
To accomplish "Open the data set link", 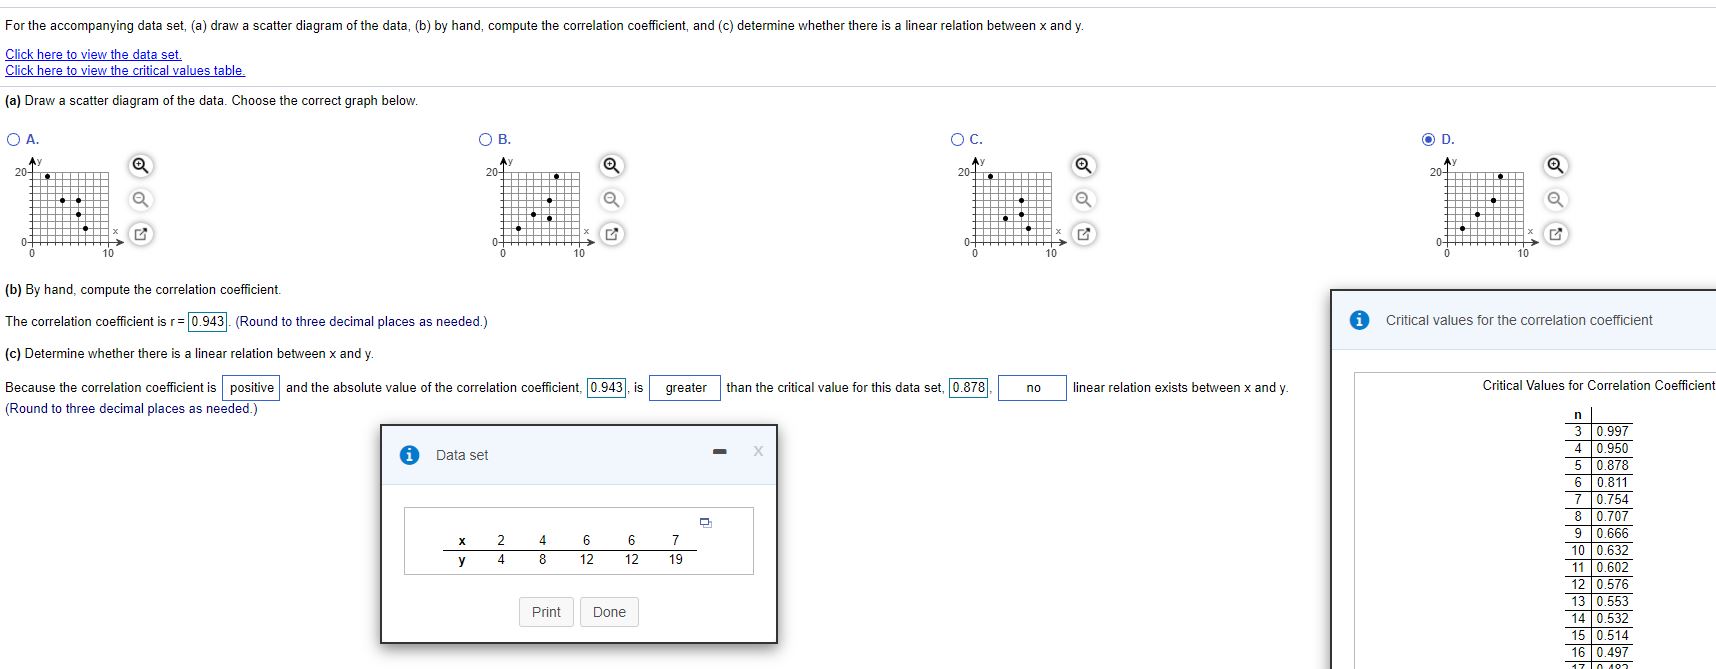I will pyautogui.click(x=93, y=54).
